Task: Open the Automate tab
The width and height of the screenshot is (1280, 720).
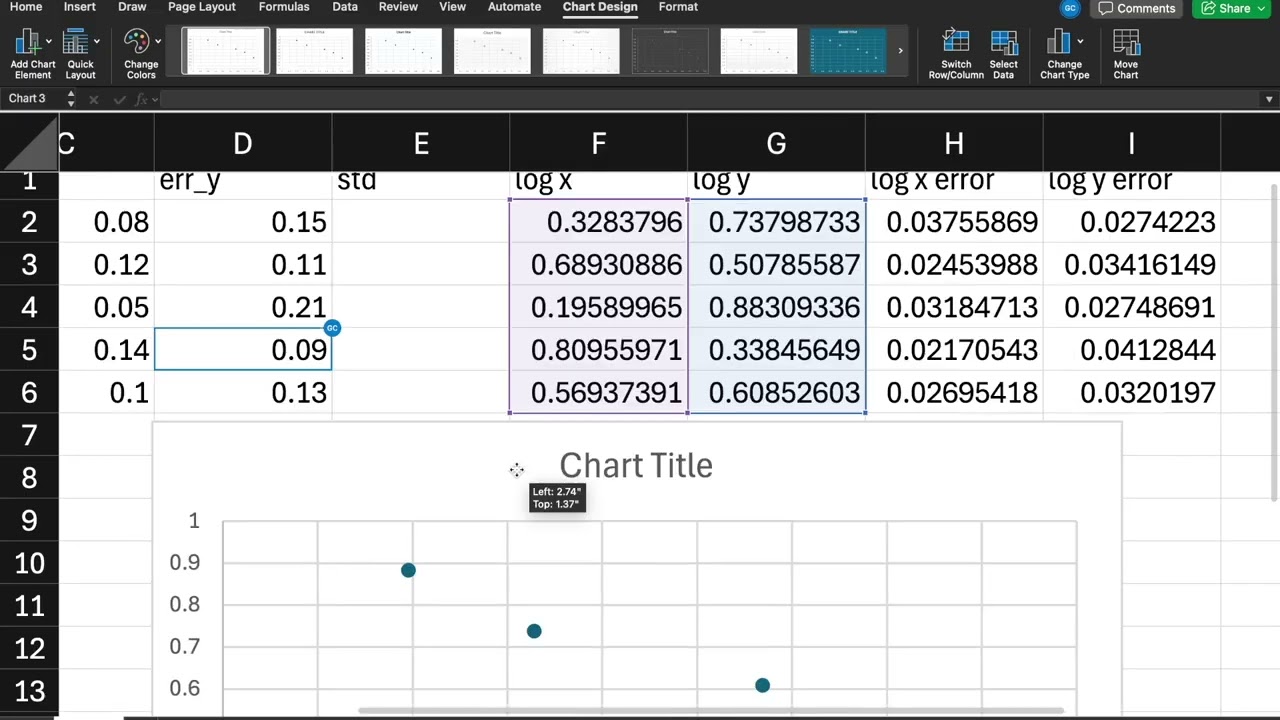Action: tap(514, 7)
